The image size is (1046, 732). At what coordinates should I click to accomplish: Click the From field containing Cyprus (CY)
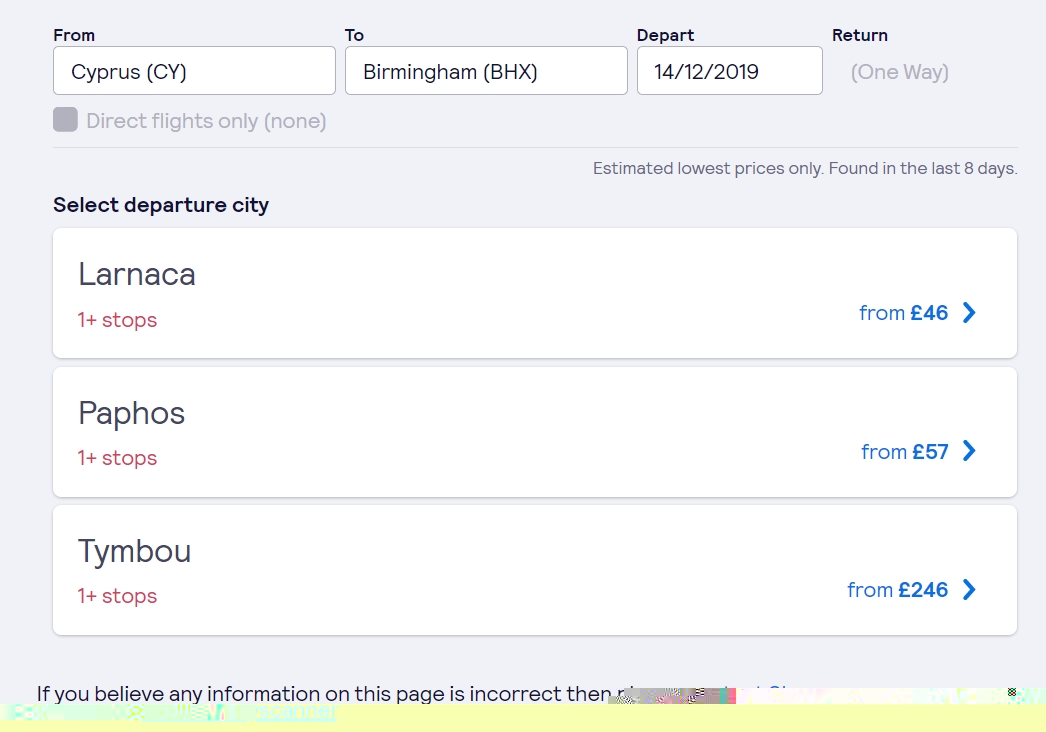coord(194,71)
